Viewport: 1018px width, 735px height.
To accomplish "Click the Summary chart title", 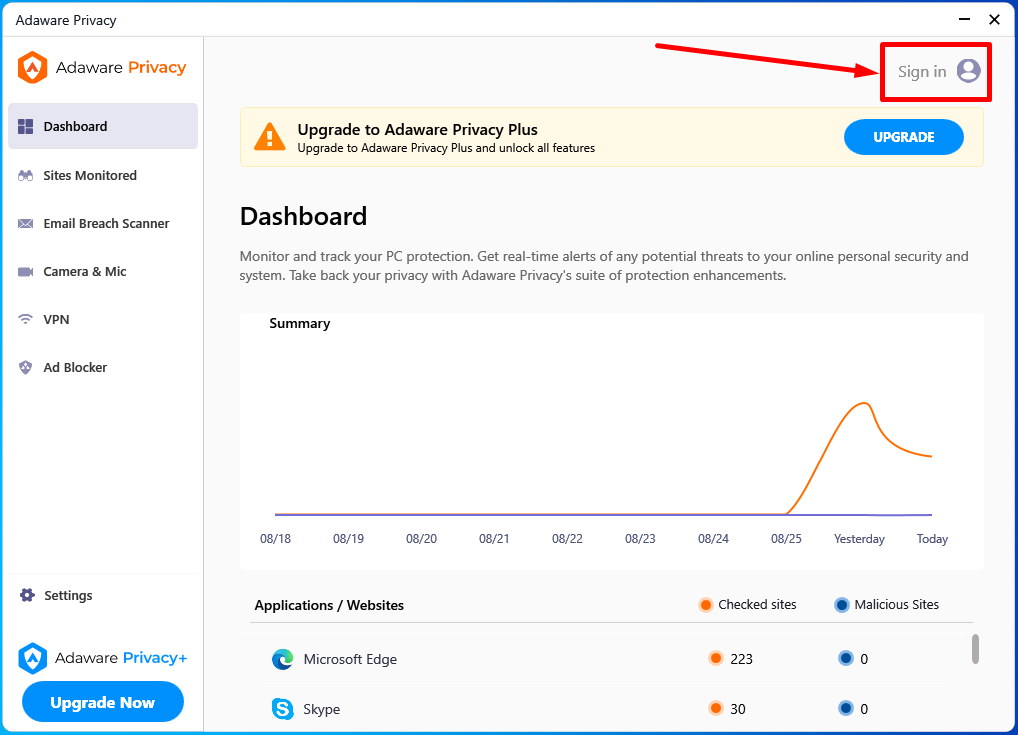I will (x=300, y=323).
